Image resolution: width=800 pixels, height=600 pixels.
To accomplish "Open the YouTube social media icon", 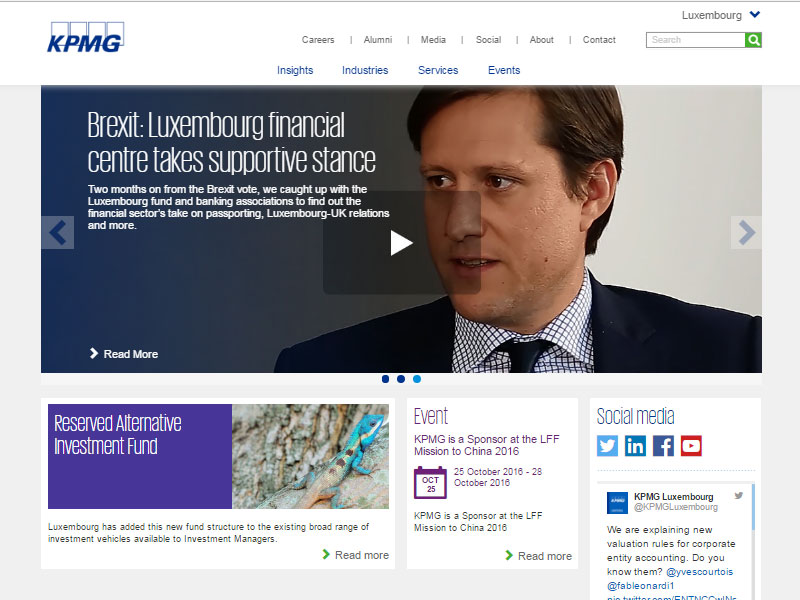I will tap(691, 446).
